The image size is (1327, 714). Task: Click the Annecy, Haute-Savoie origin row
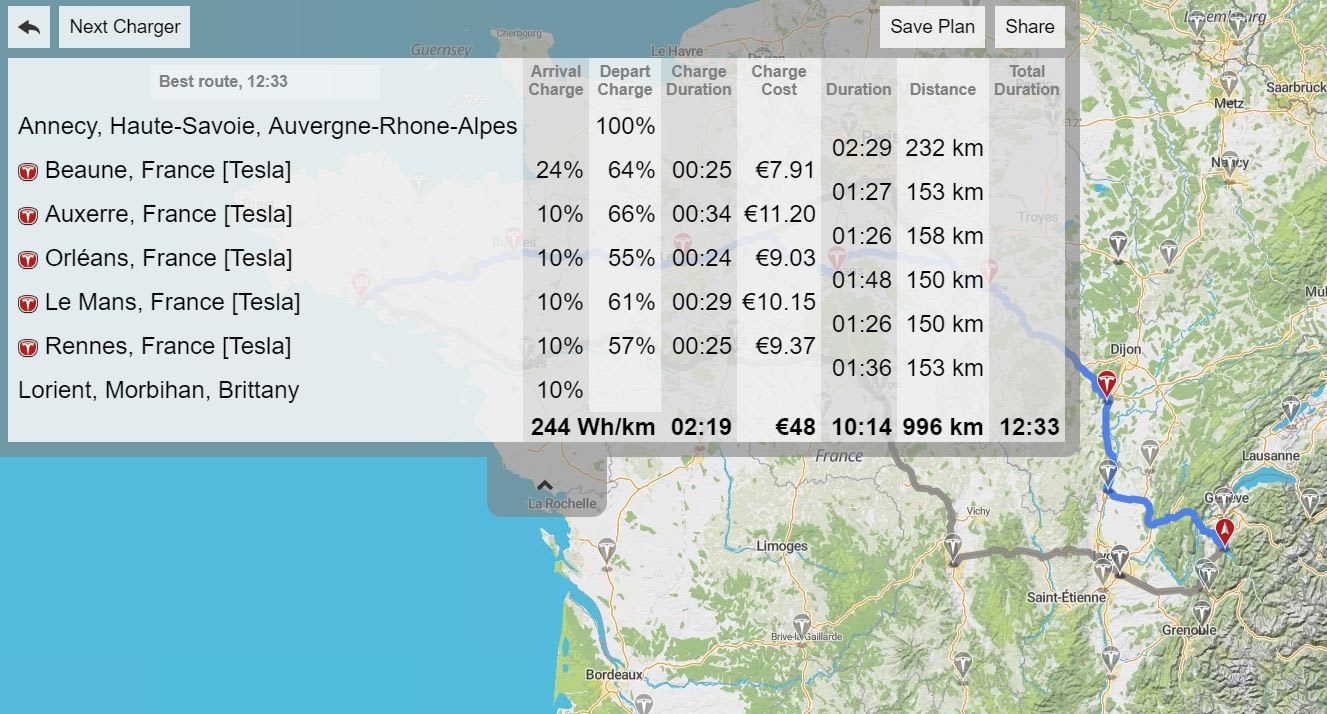[268, 127]
